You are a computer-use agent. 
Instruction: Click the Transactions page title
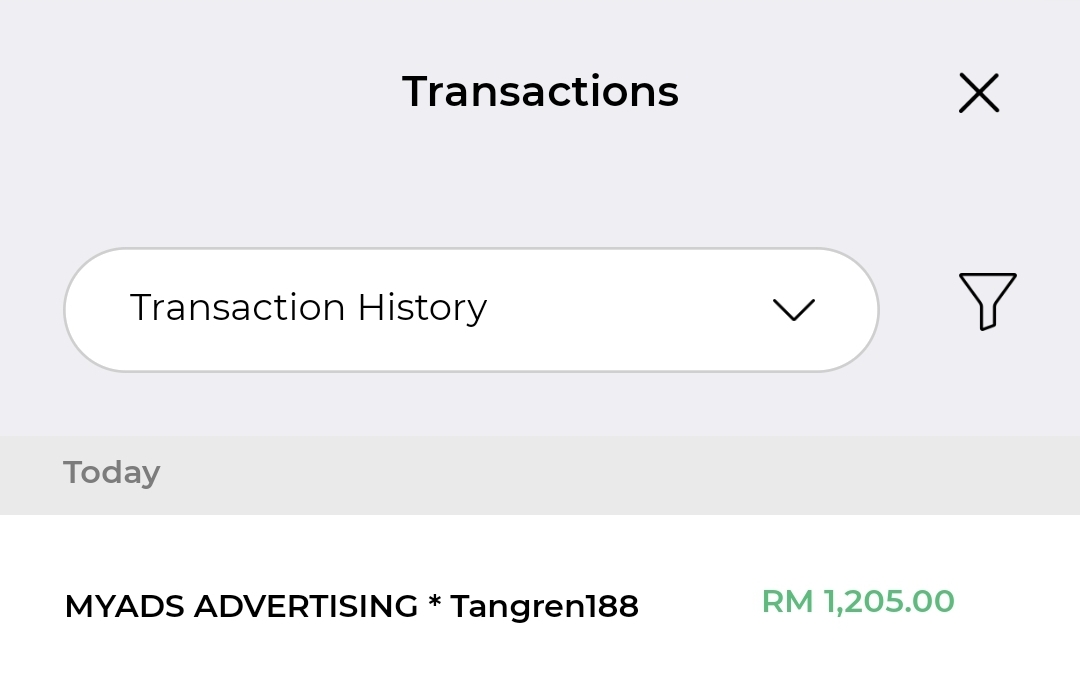(540, 92)
